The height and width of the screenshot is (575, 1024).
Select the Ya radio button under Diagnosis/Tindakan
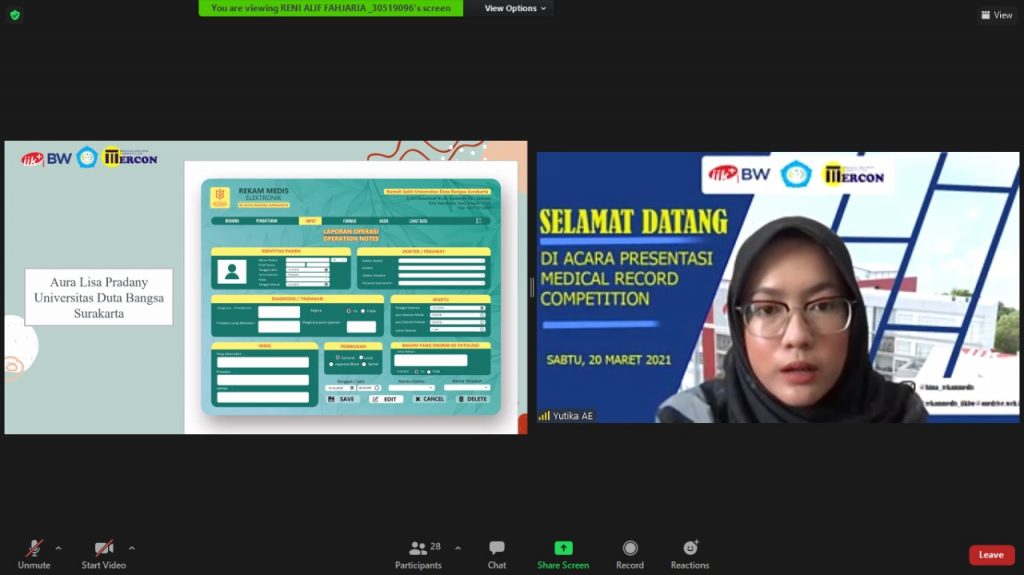point(348,311)
